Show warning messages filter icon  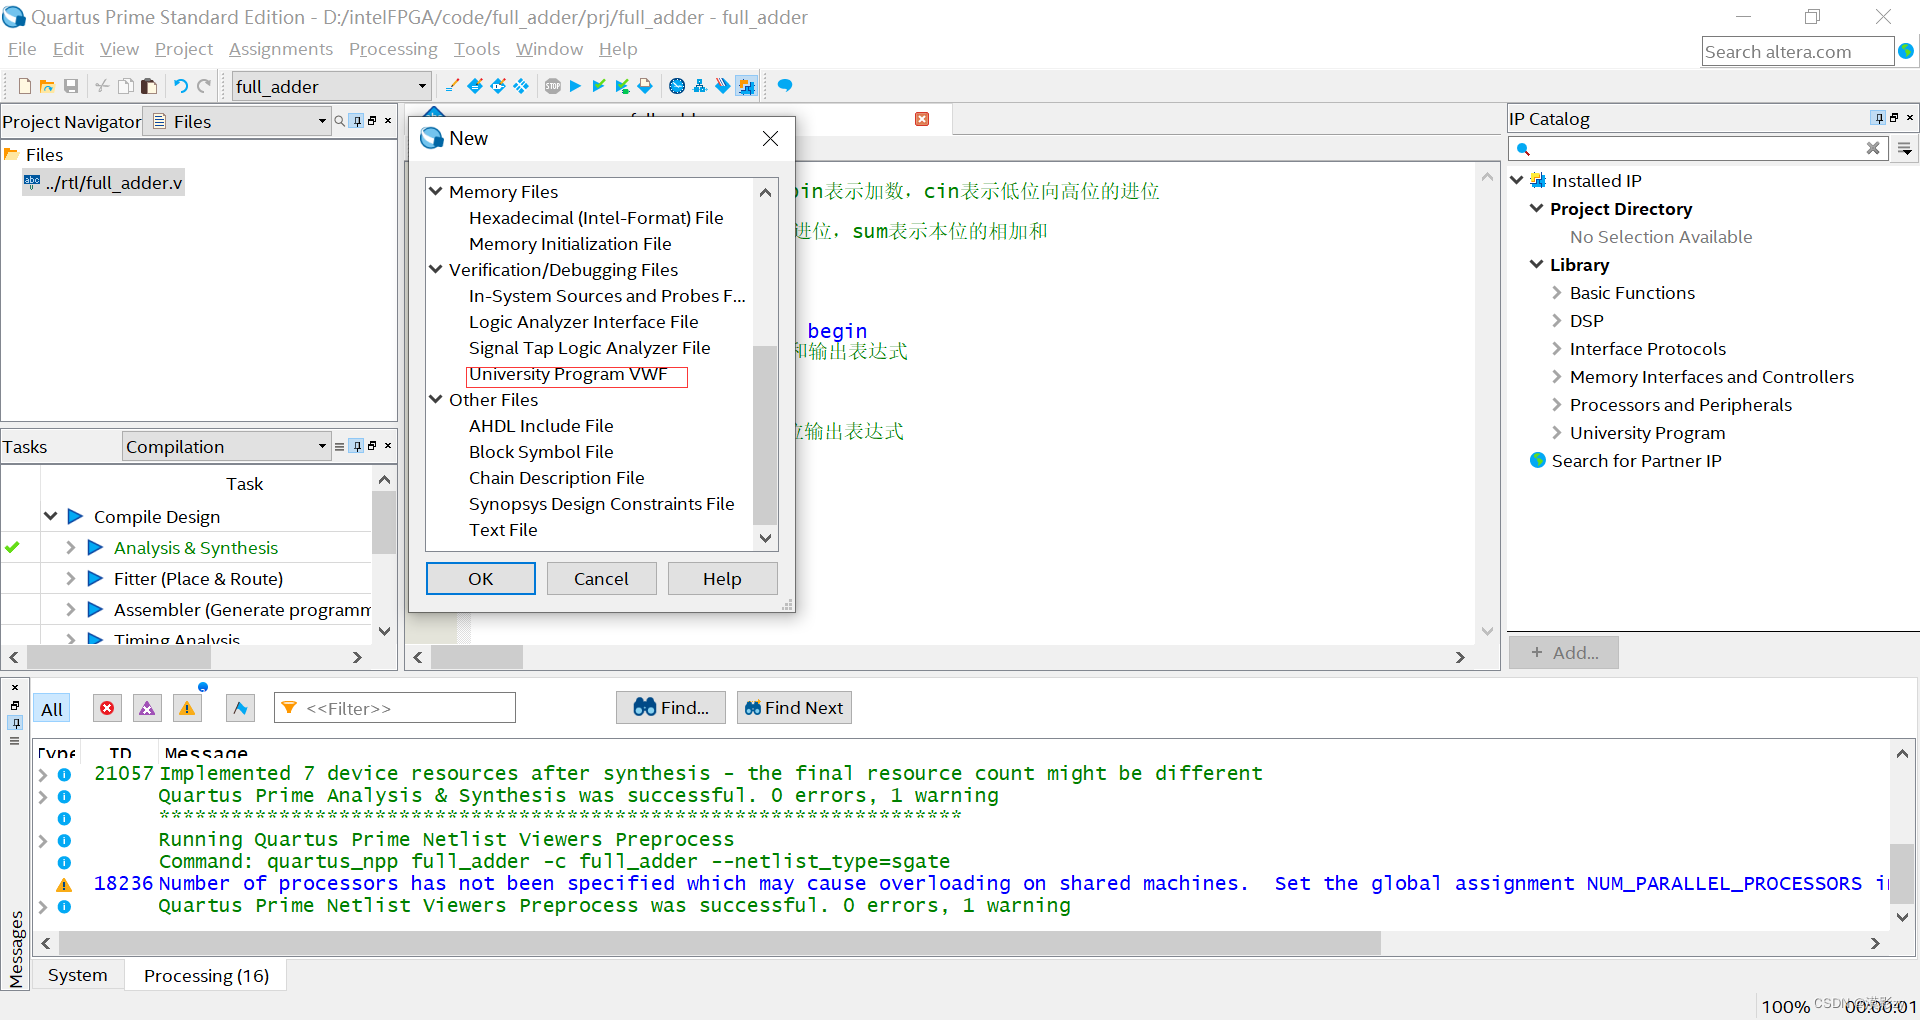click(x=187, y=708)
